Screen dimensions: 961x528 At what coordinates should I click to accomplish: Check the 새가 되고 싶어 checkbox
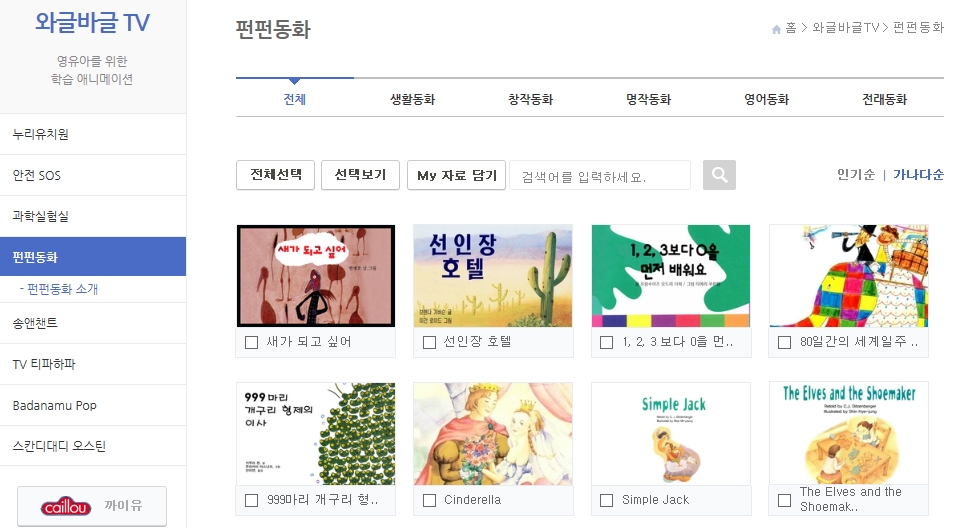251,342
